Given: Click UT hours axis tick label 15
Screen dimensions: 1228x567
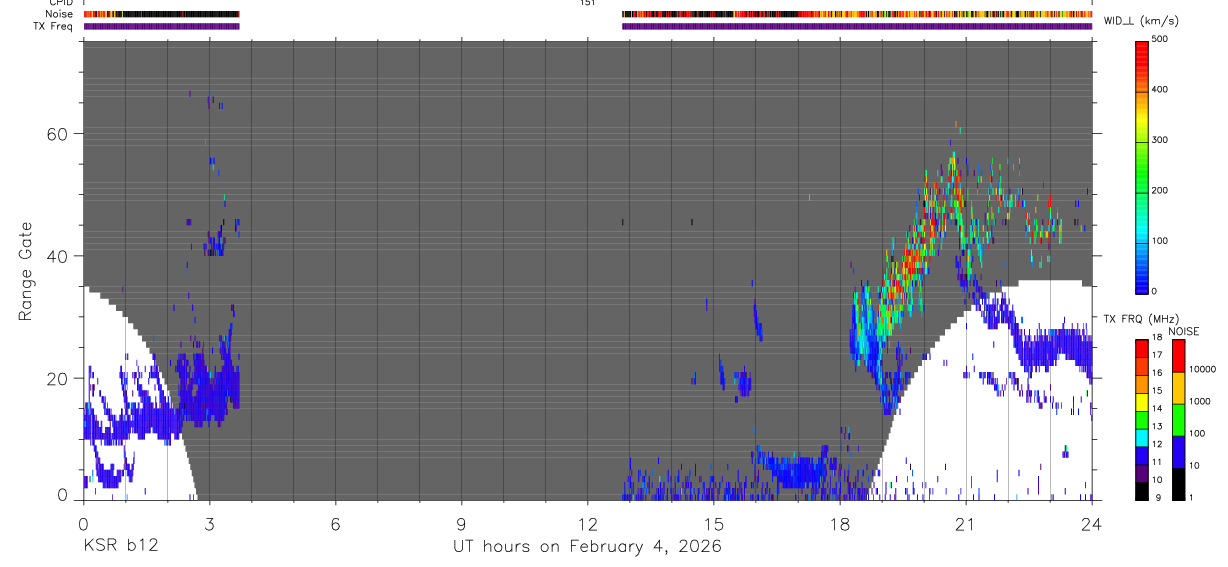Looking at the screenshot, I should pyautogui.click(x=713, y=523).
